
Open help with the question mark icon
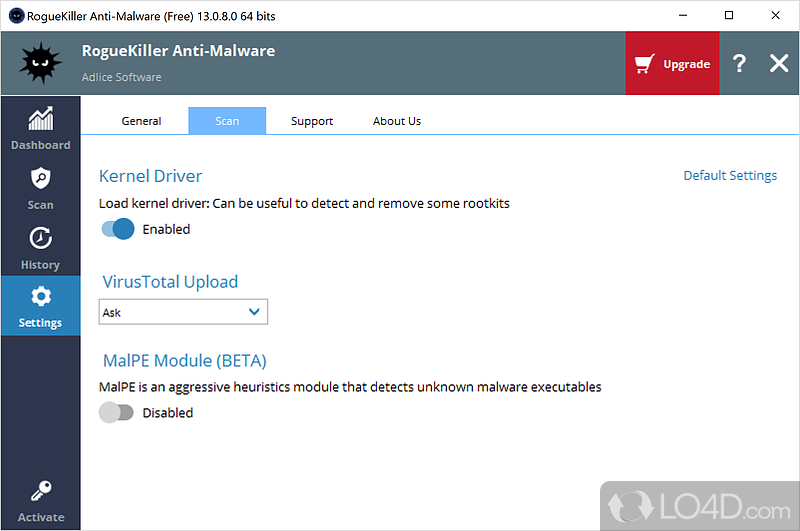click(739, 64)
